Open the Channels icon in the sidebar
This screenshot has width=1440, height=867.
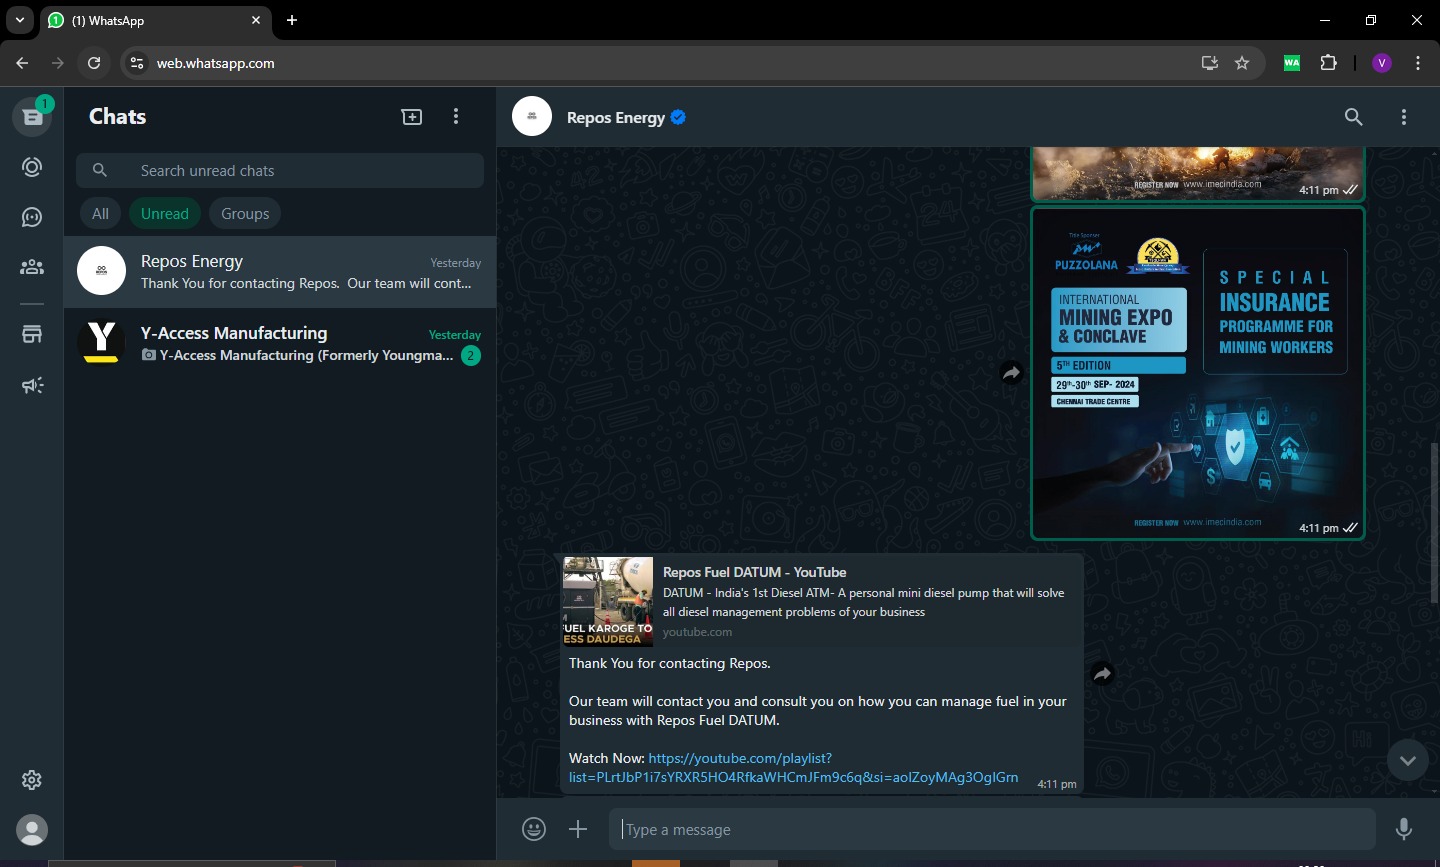[x=32, y=217]
